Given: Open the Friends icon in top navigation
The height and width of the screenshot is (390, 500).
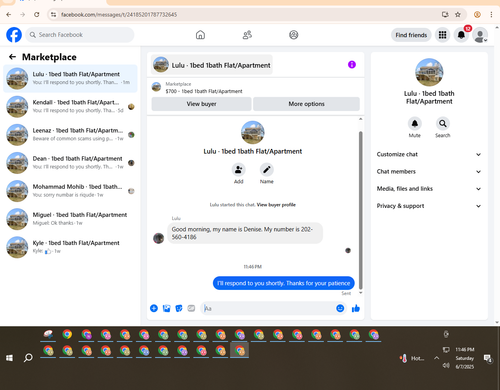Looking at the screenshot, I should pos(247,35).
